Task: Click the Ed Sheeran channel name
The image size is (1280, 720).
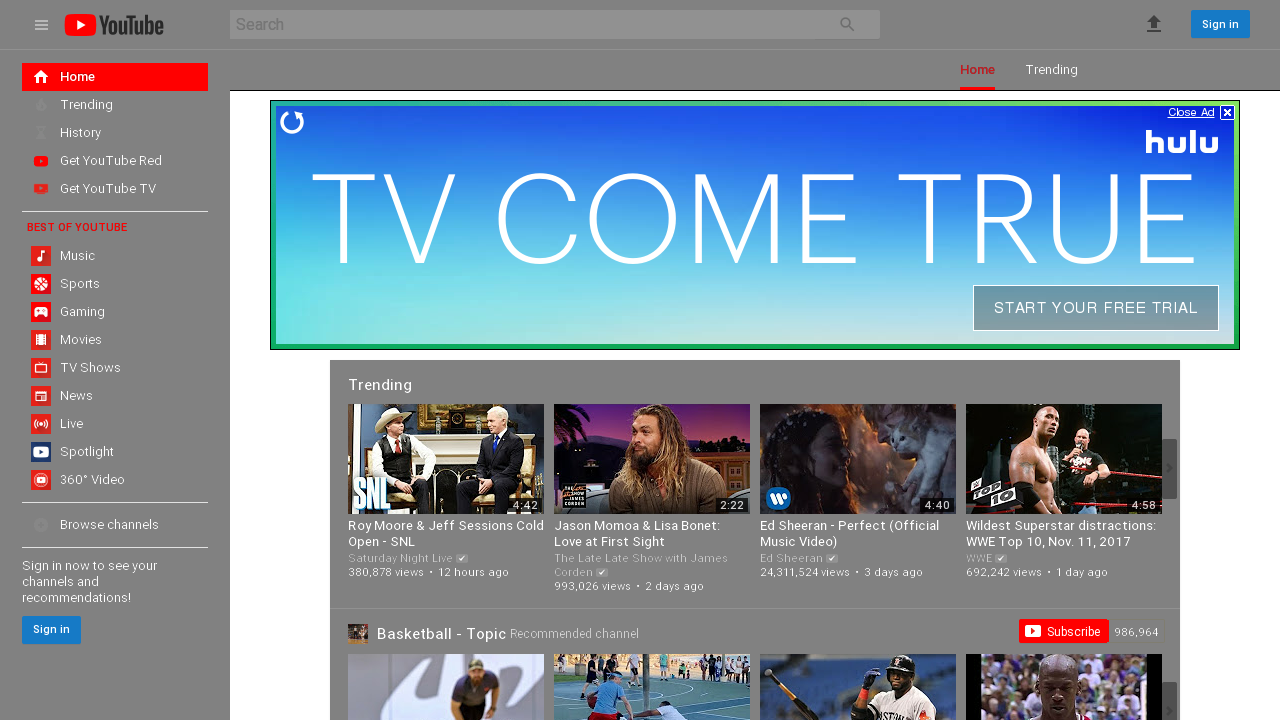Action: pos(791,558)
